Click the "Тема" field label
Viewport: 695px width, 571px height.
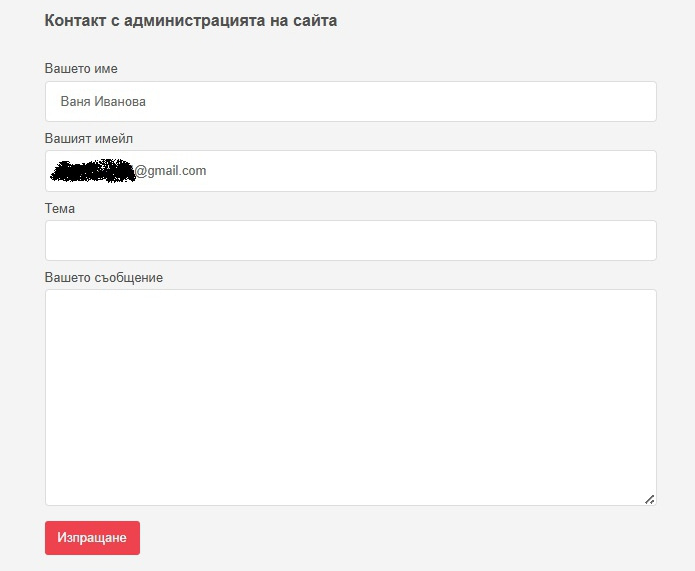pos(60,208)
